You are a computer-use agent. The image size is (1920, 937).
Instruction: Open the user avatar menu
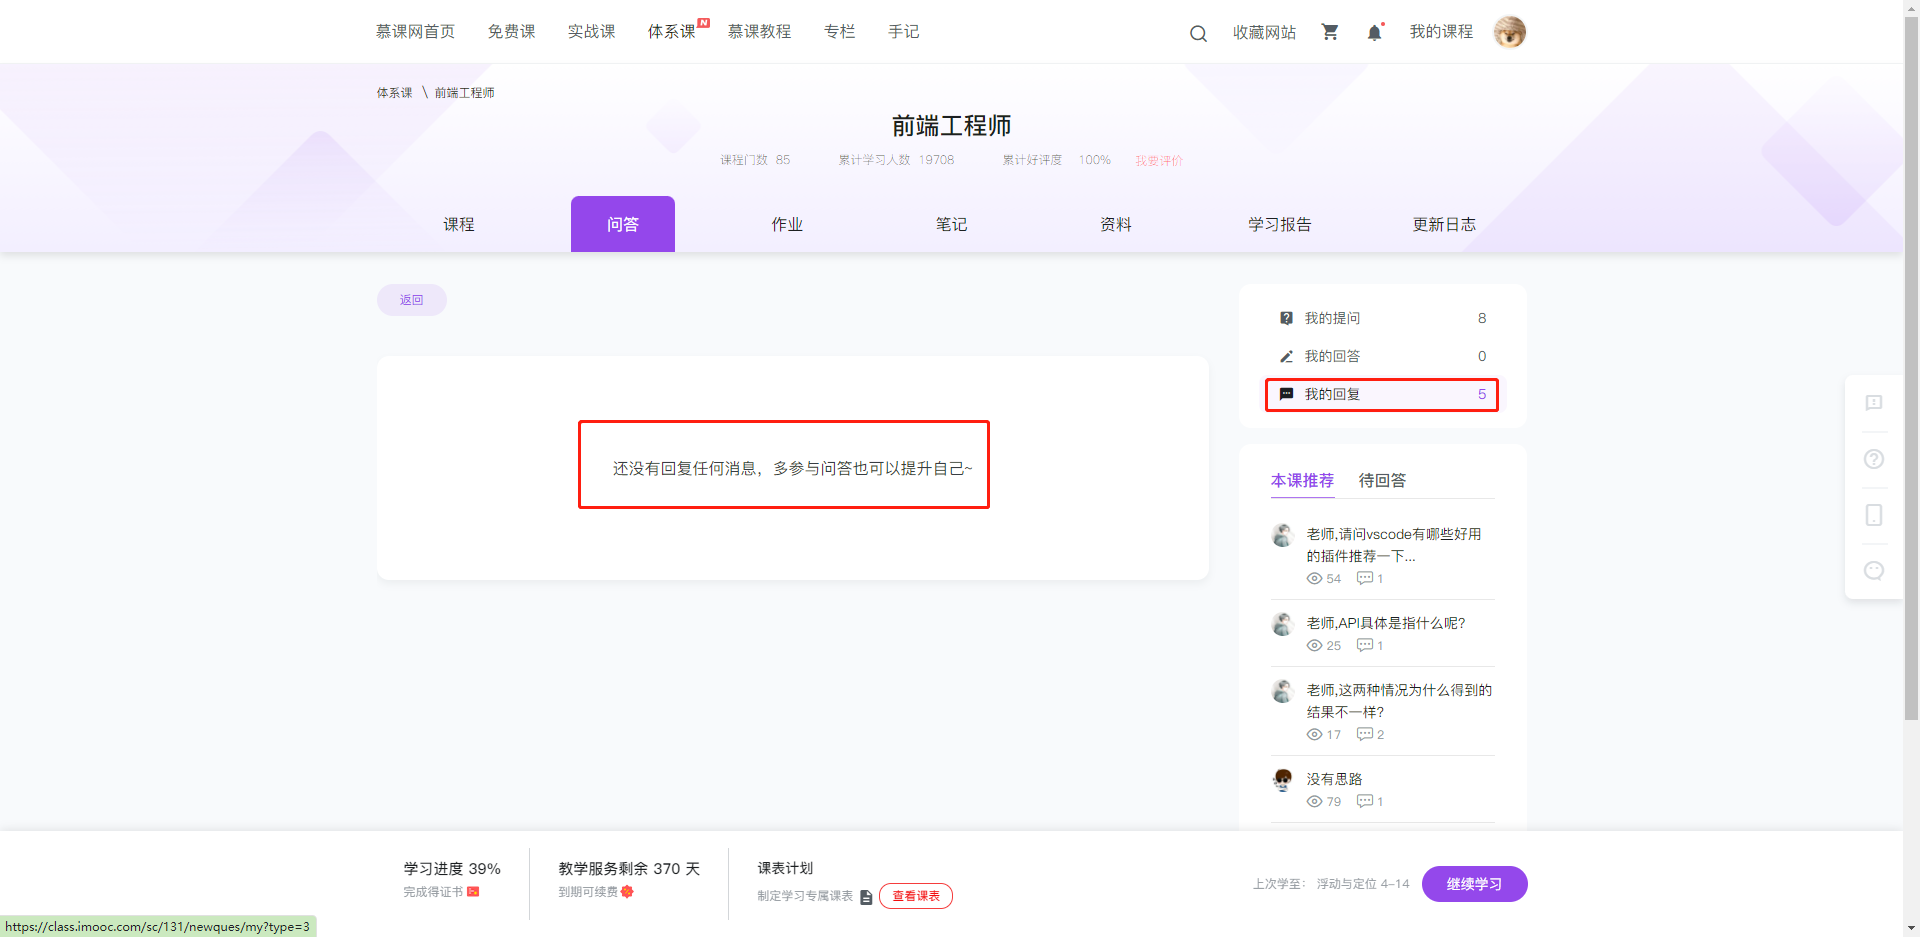(x=1510, y=32)
